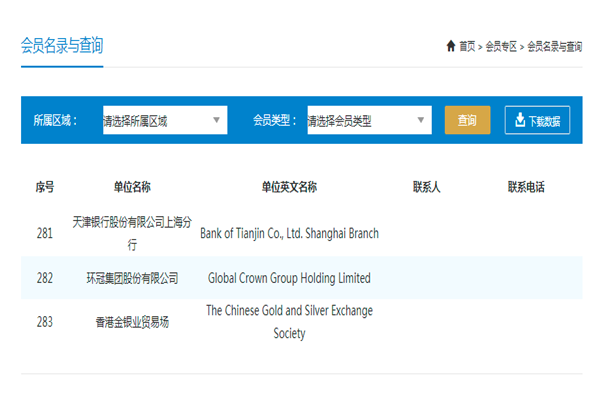Open the 会员类型 dropdown

click(x=369, y=120)
